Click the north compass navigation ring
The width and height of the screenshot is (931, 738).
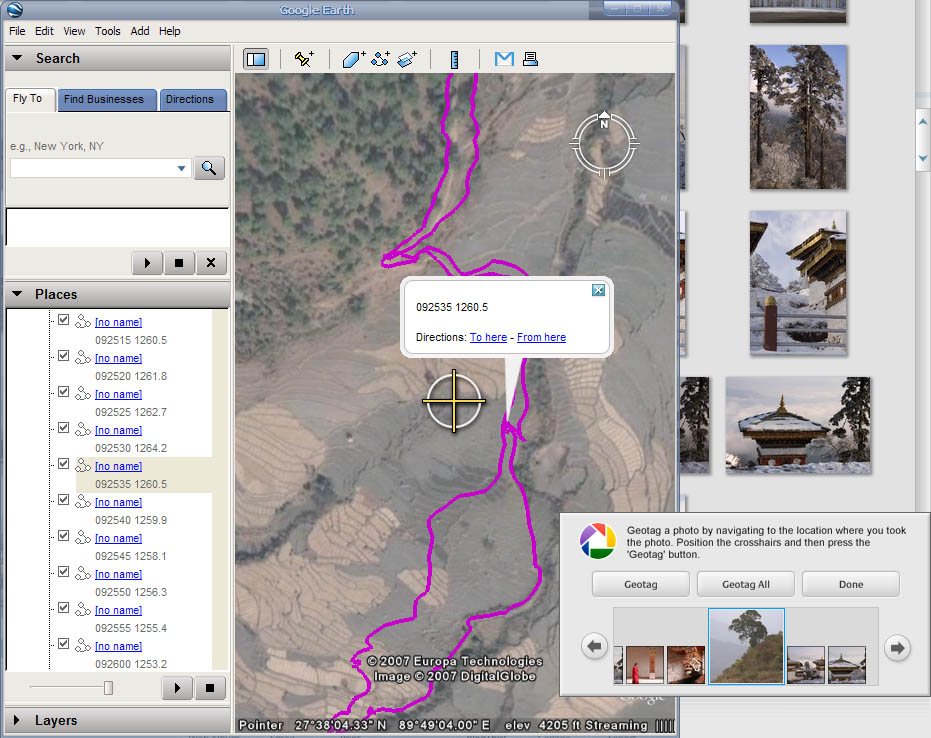[604, 144]
